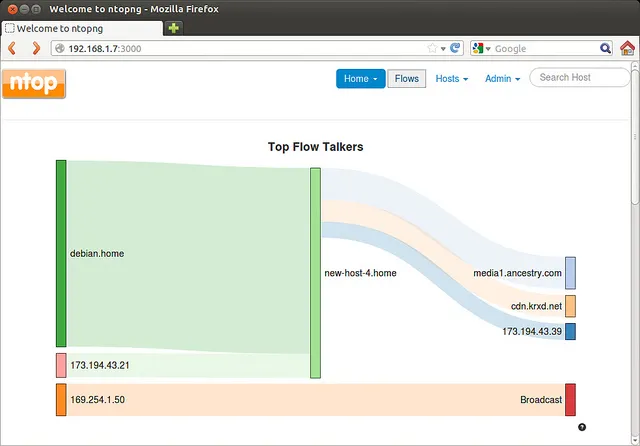Click the Firefox home icon
This screenshot has width=640, height=446.
click(x=627, y=48)
